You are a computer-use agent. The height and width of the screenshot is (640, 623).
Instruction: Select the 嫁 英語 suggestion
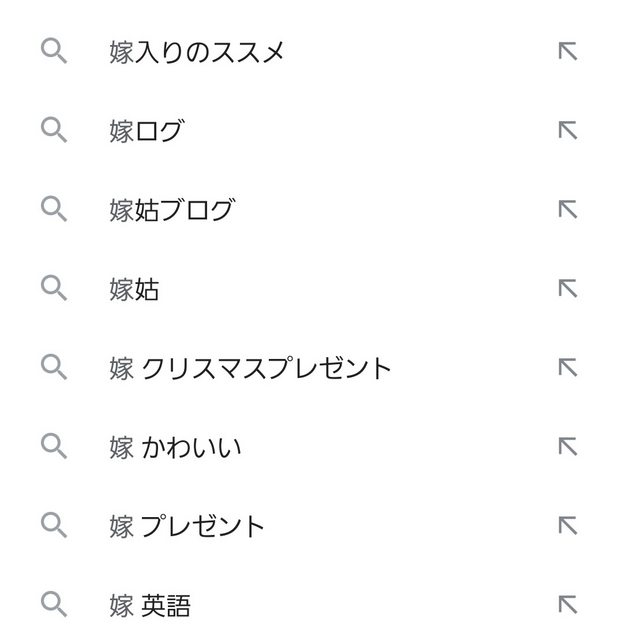pyautogui.click(x=150, y=605)
